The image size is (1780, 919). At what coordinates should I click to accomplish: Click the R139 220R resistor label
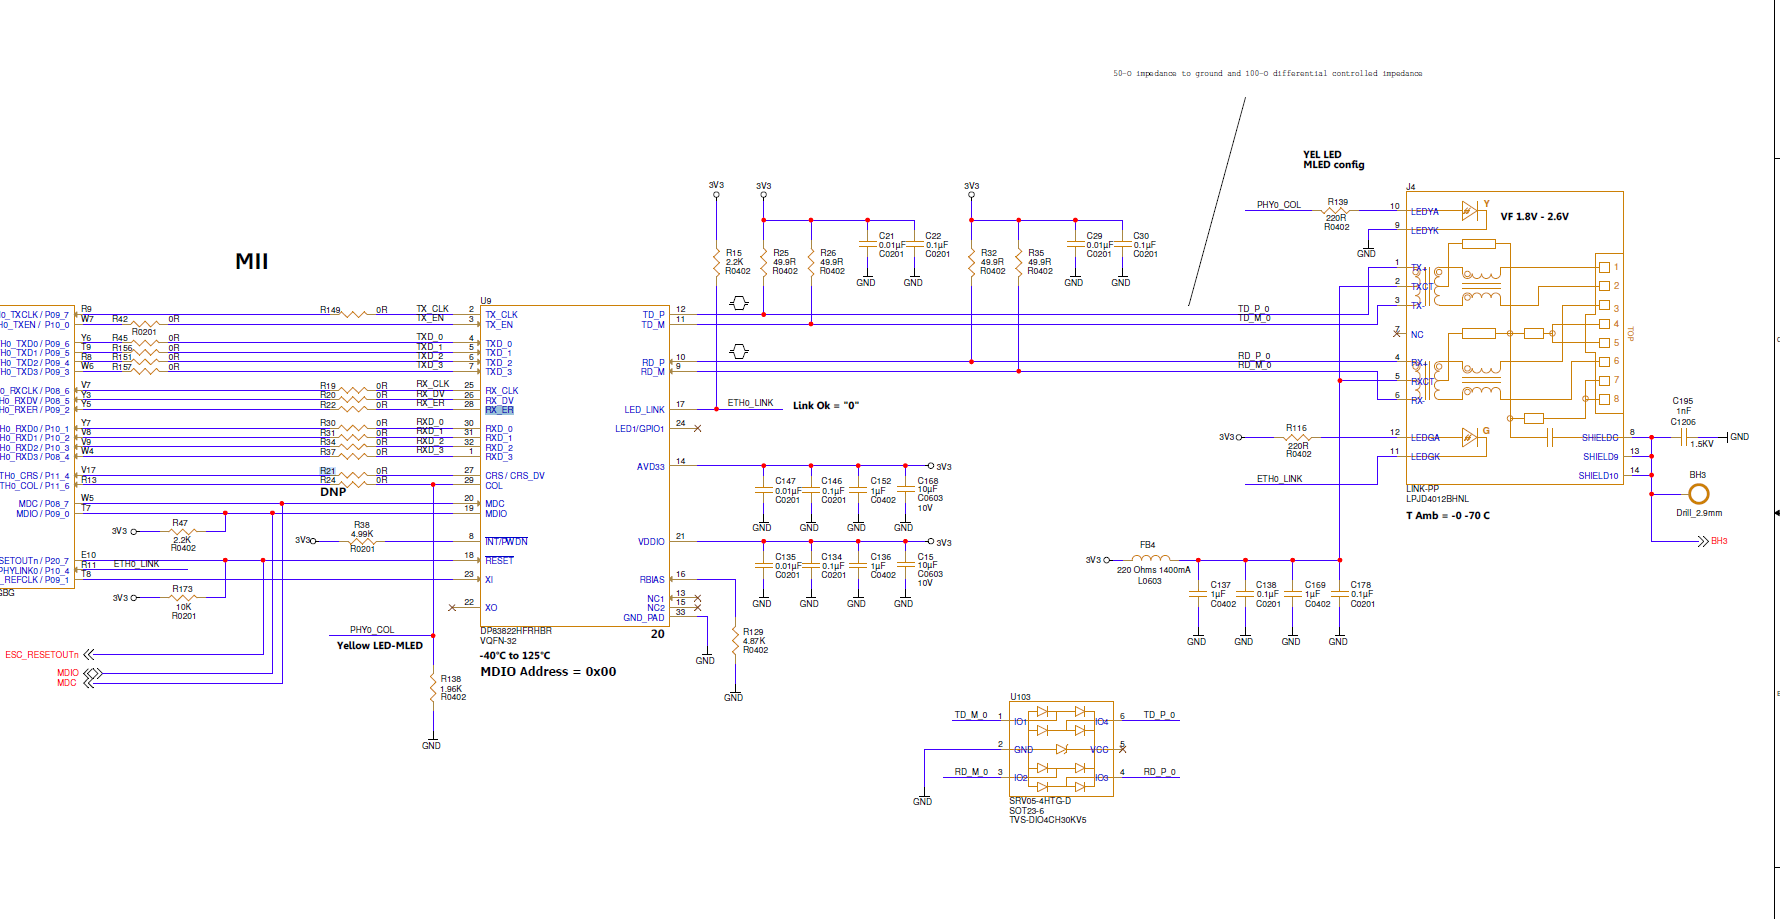1337,214
